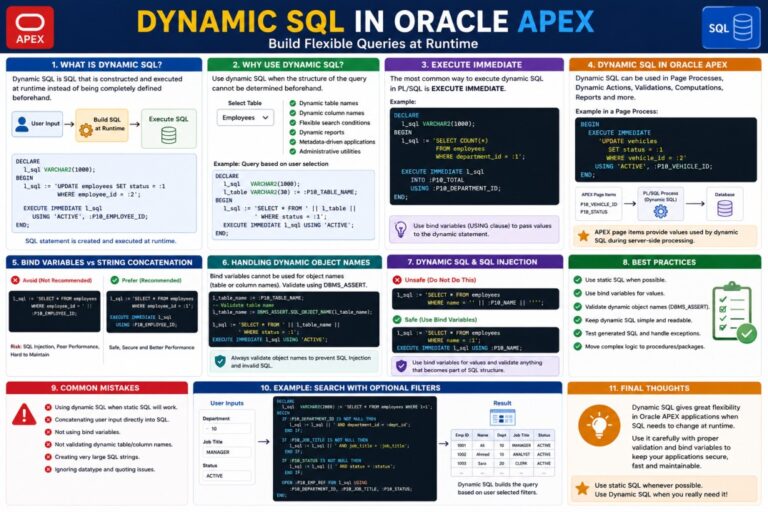The width and height of the screenshot is (768, 512).
Task: Select the 9. Common Mistakes header
Action: (97, 388)
